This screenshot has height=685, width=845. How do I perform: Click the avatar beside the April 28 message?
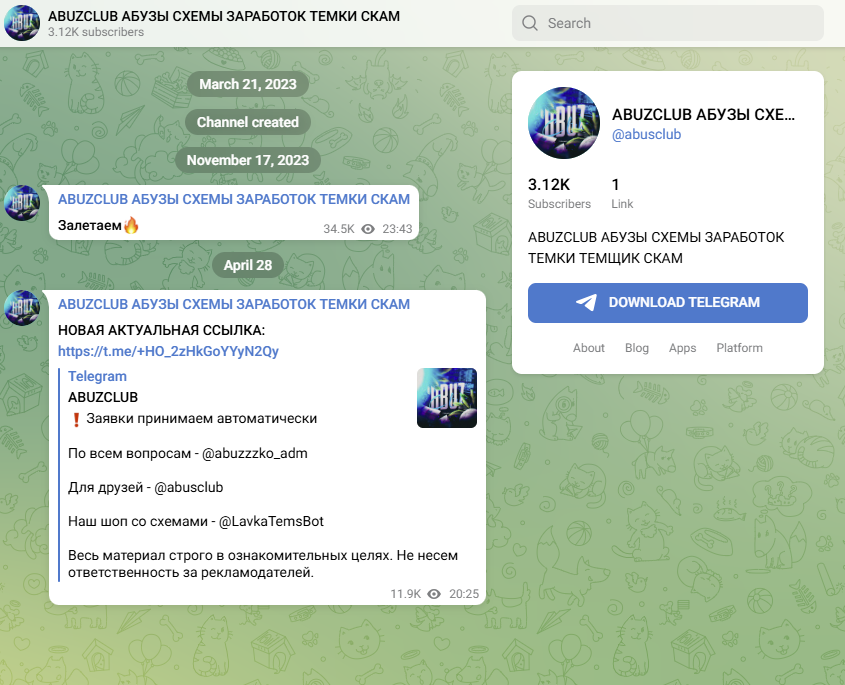pos(22,308)
